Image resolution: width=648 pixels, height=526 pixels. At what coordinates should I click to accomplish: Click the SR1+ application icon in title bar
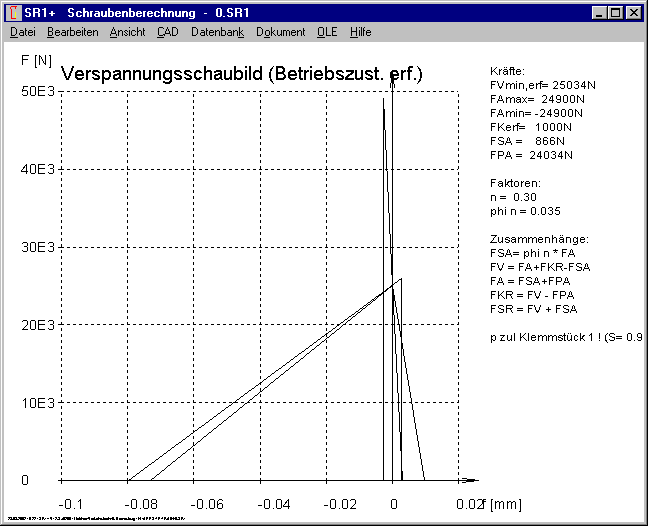[13, 12]
